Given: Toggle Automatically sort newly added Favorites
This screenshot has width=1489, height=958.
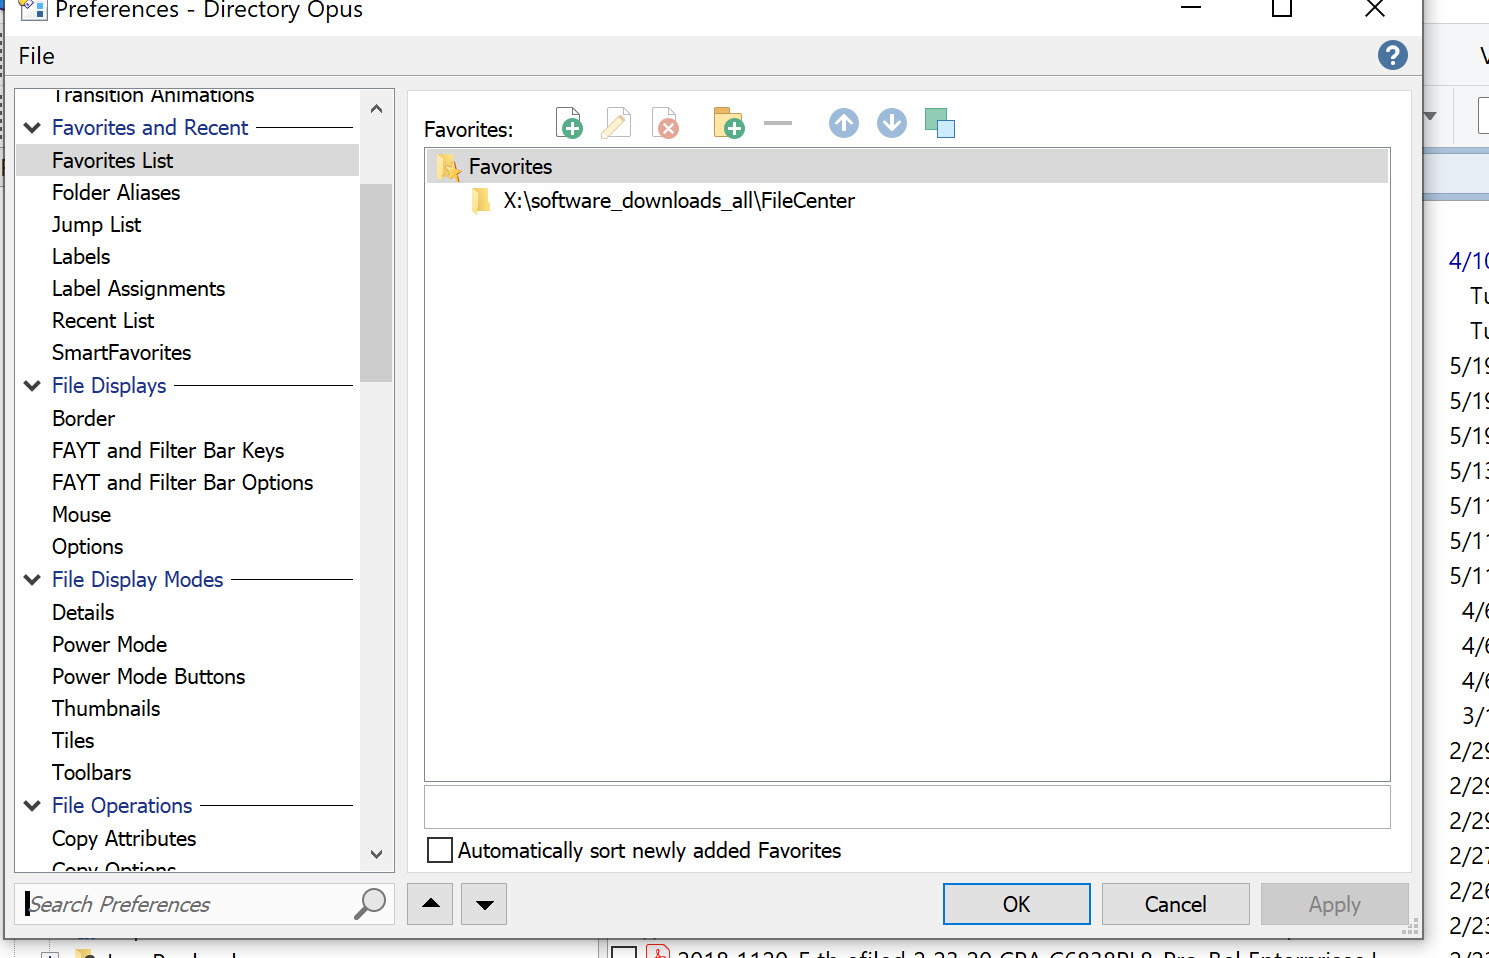Looking at the screenshot, I should tap(439, 850).
